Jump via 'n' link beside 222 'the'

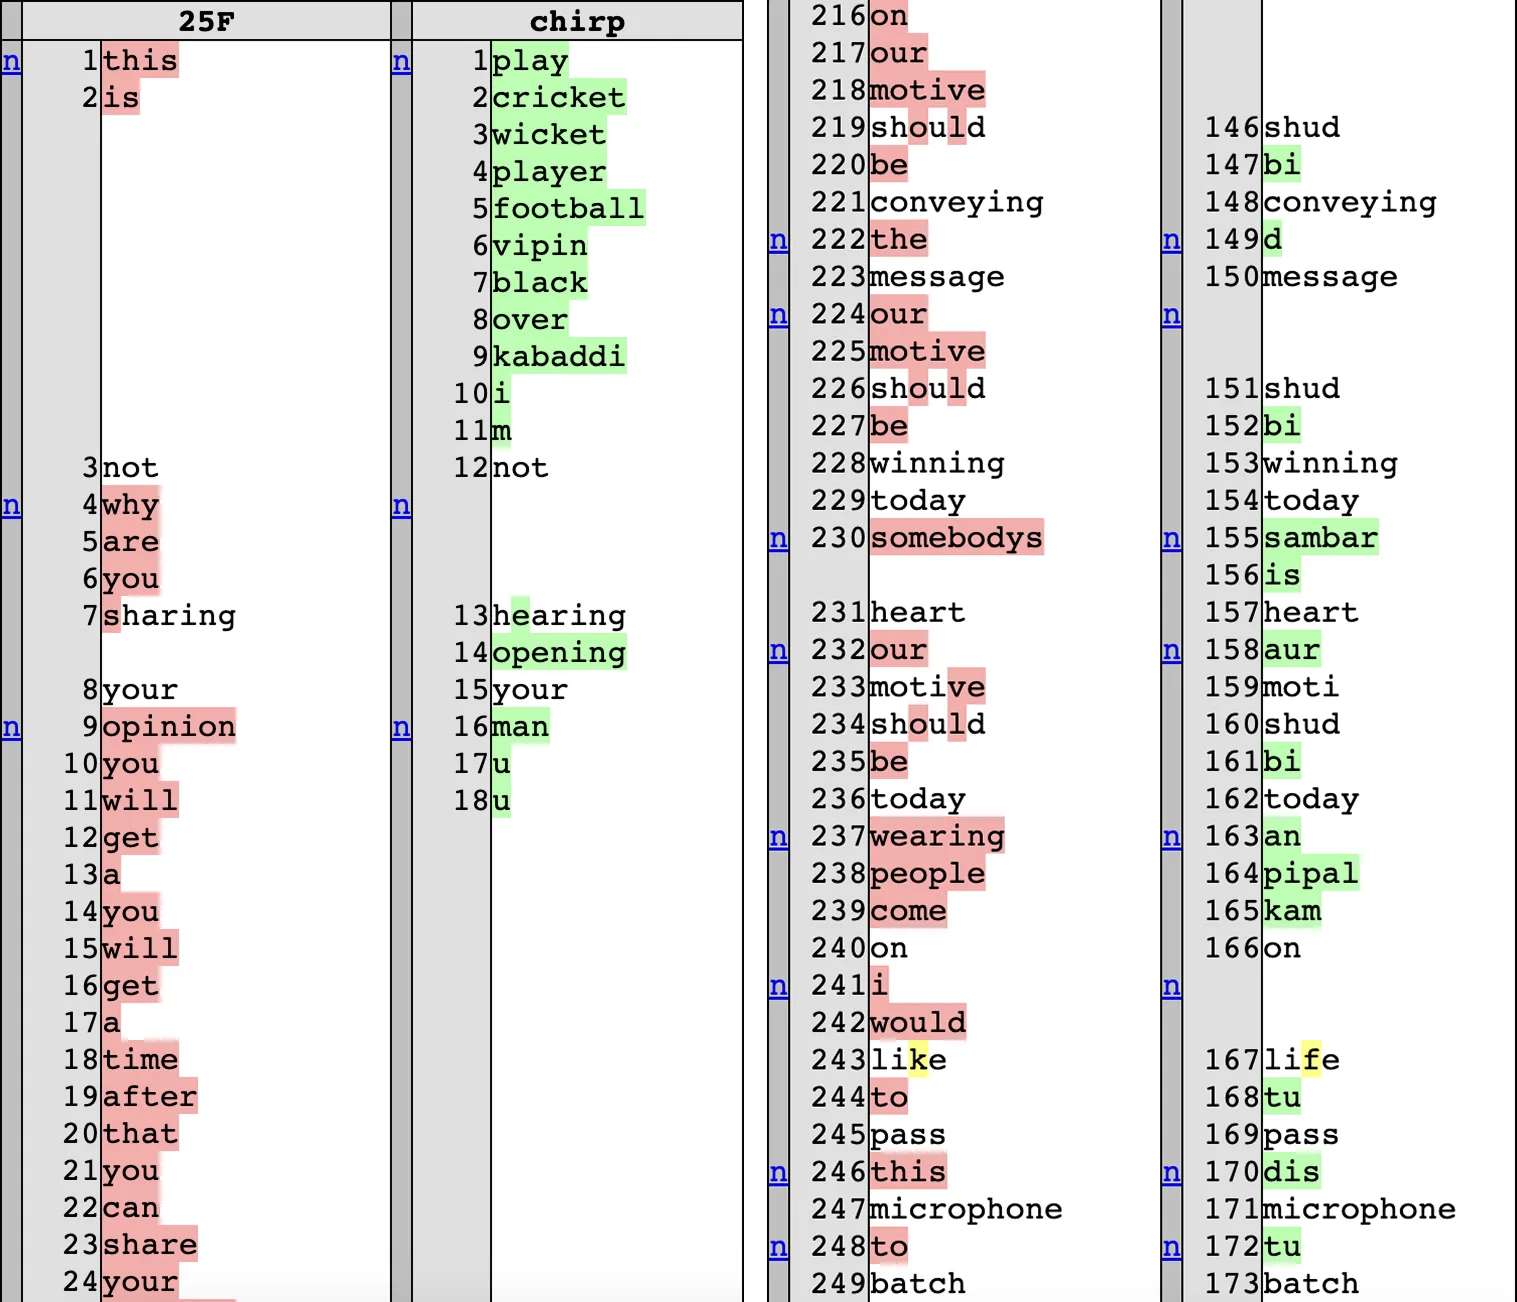click(778, 241)
